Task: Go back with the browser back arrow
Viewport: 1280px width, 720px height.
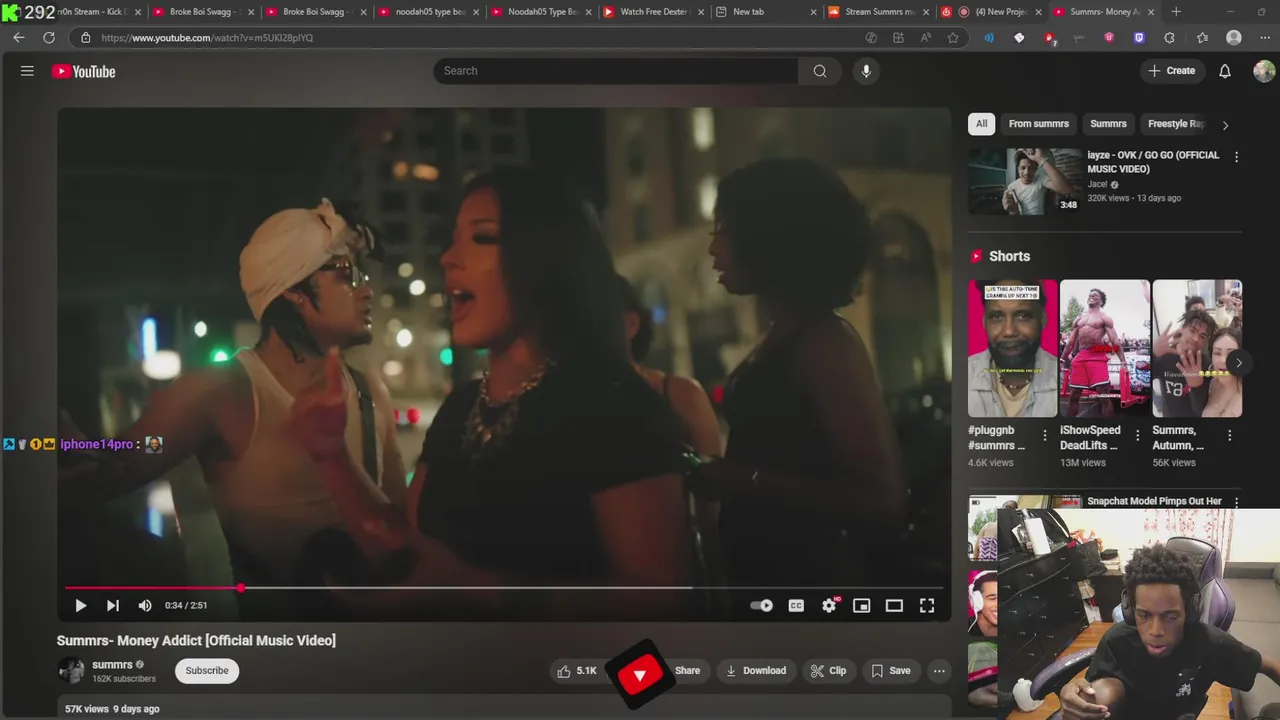Action: click(19, 37)
